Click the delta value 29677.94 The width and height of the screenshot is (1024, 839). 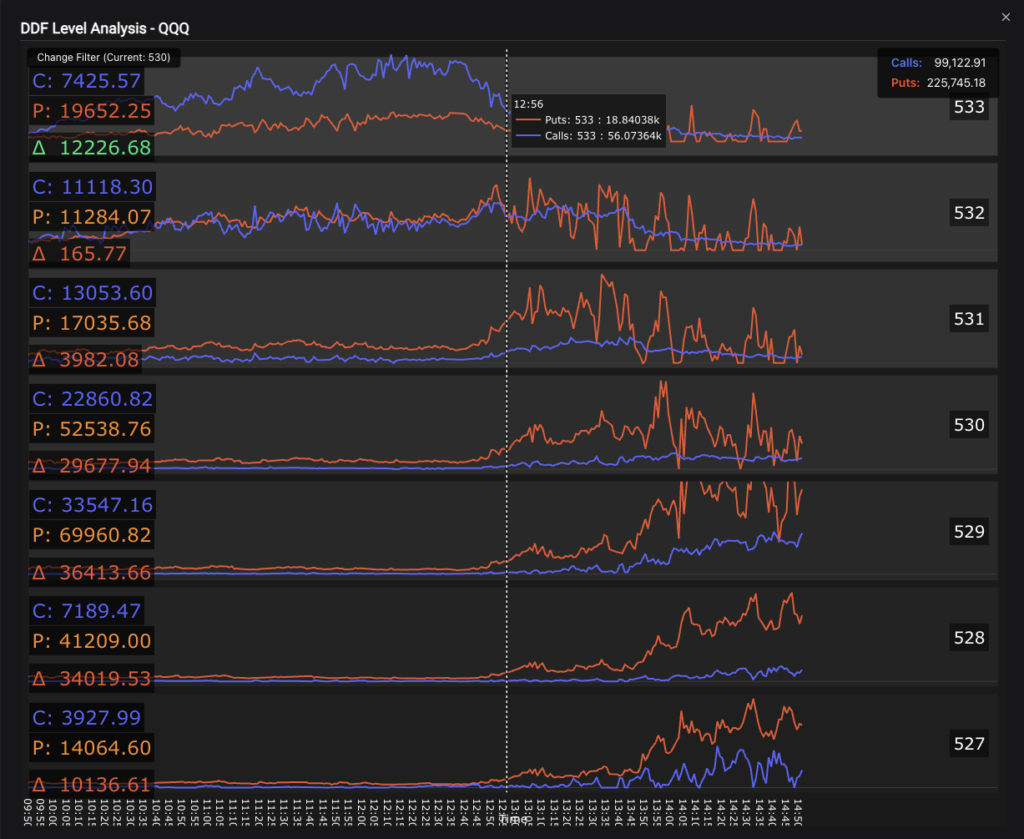(x=91, y=466)
